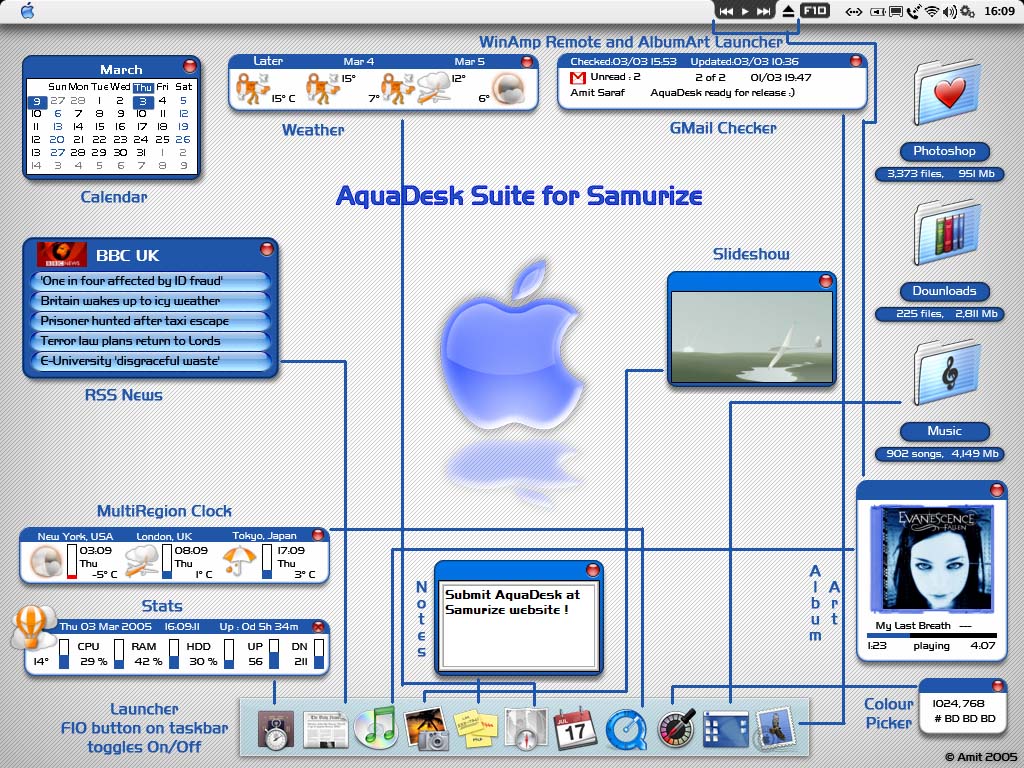1024x768 pixels.
Task: Click day 17 in the March calendar
Action: coord(142,126)
